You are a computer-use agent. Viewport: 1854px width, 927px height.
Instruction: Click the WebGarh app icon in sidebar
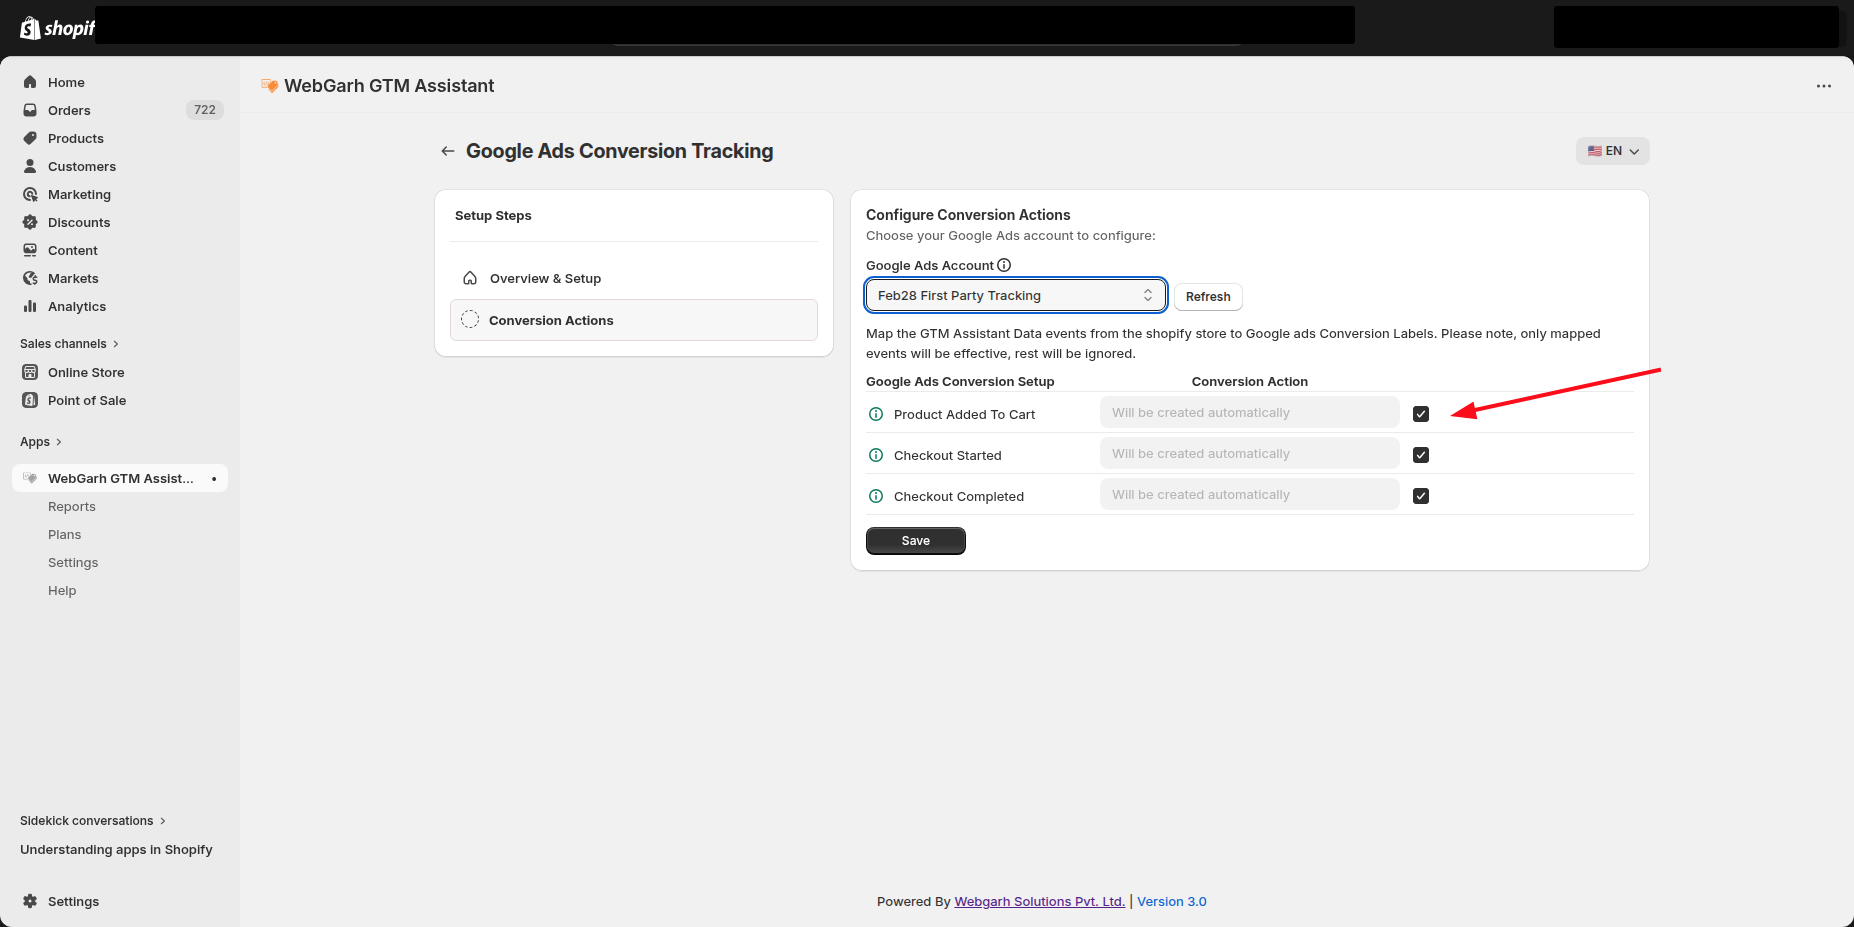(x=30, y=478)
